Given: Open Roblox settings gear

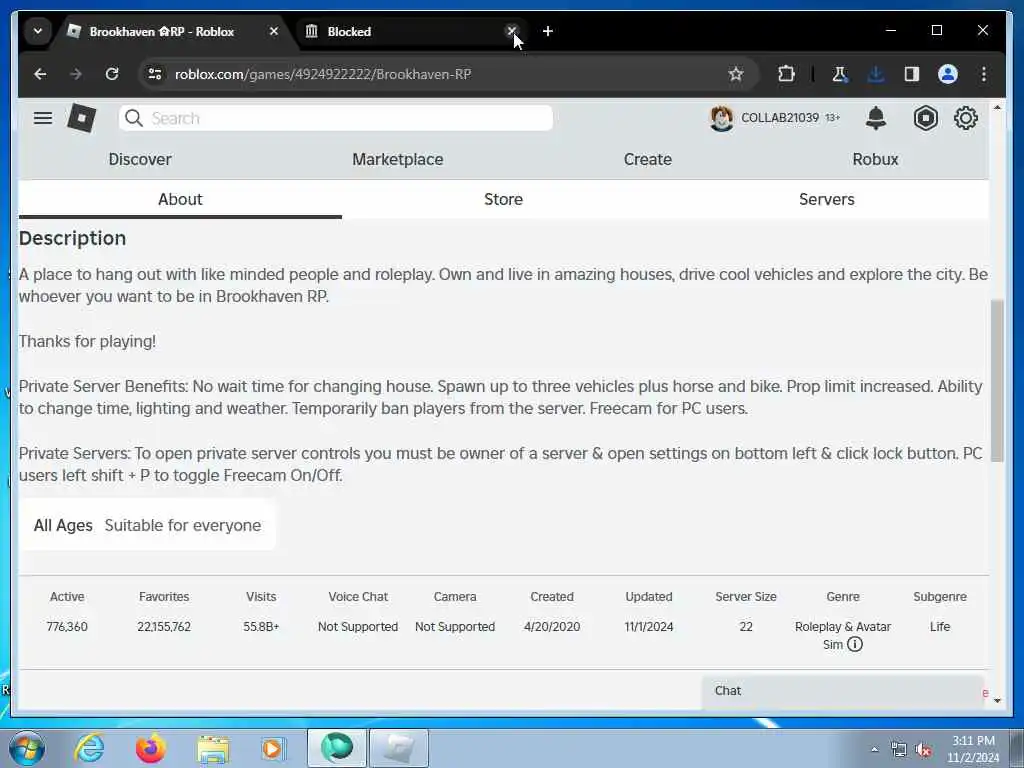Looking at the screenshot, I should tap(966, 118).
